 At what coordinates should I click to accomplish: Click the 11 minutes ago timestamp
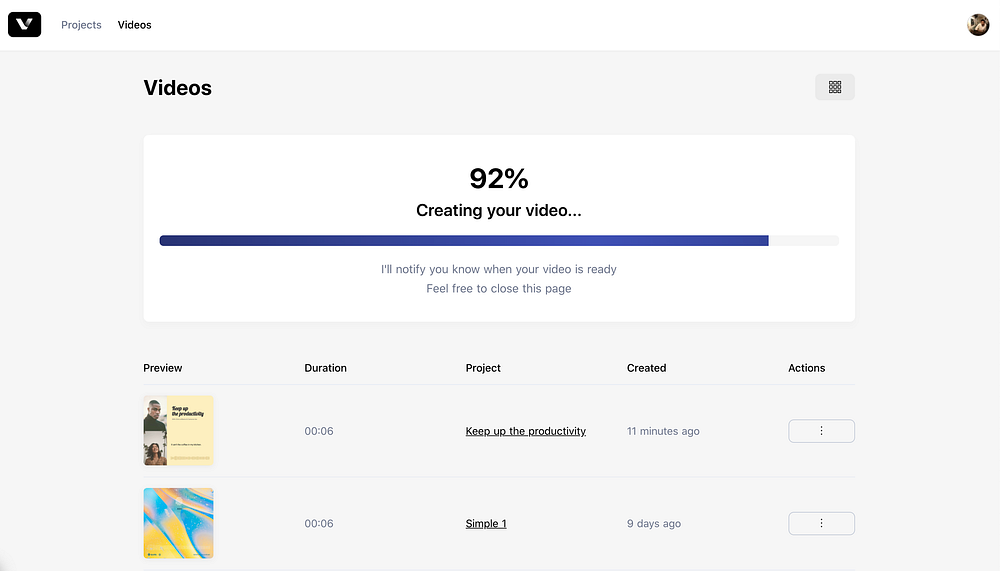(x=663, y=431)
